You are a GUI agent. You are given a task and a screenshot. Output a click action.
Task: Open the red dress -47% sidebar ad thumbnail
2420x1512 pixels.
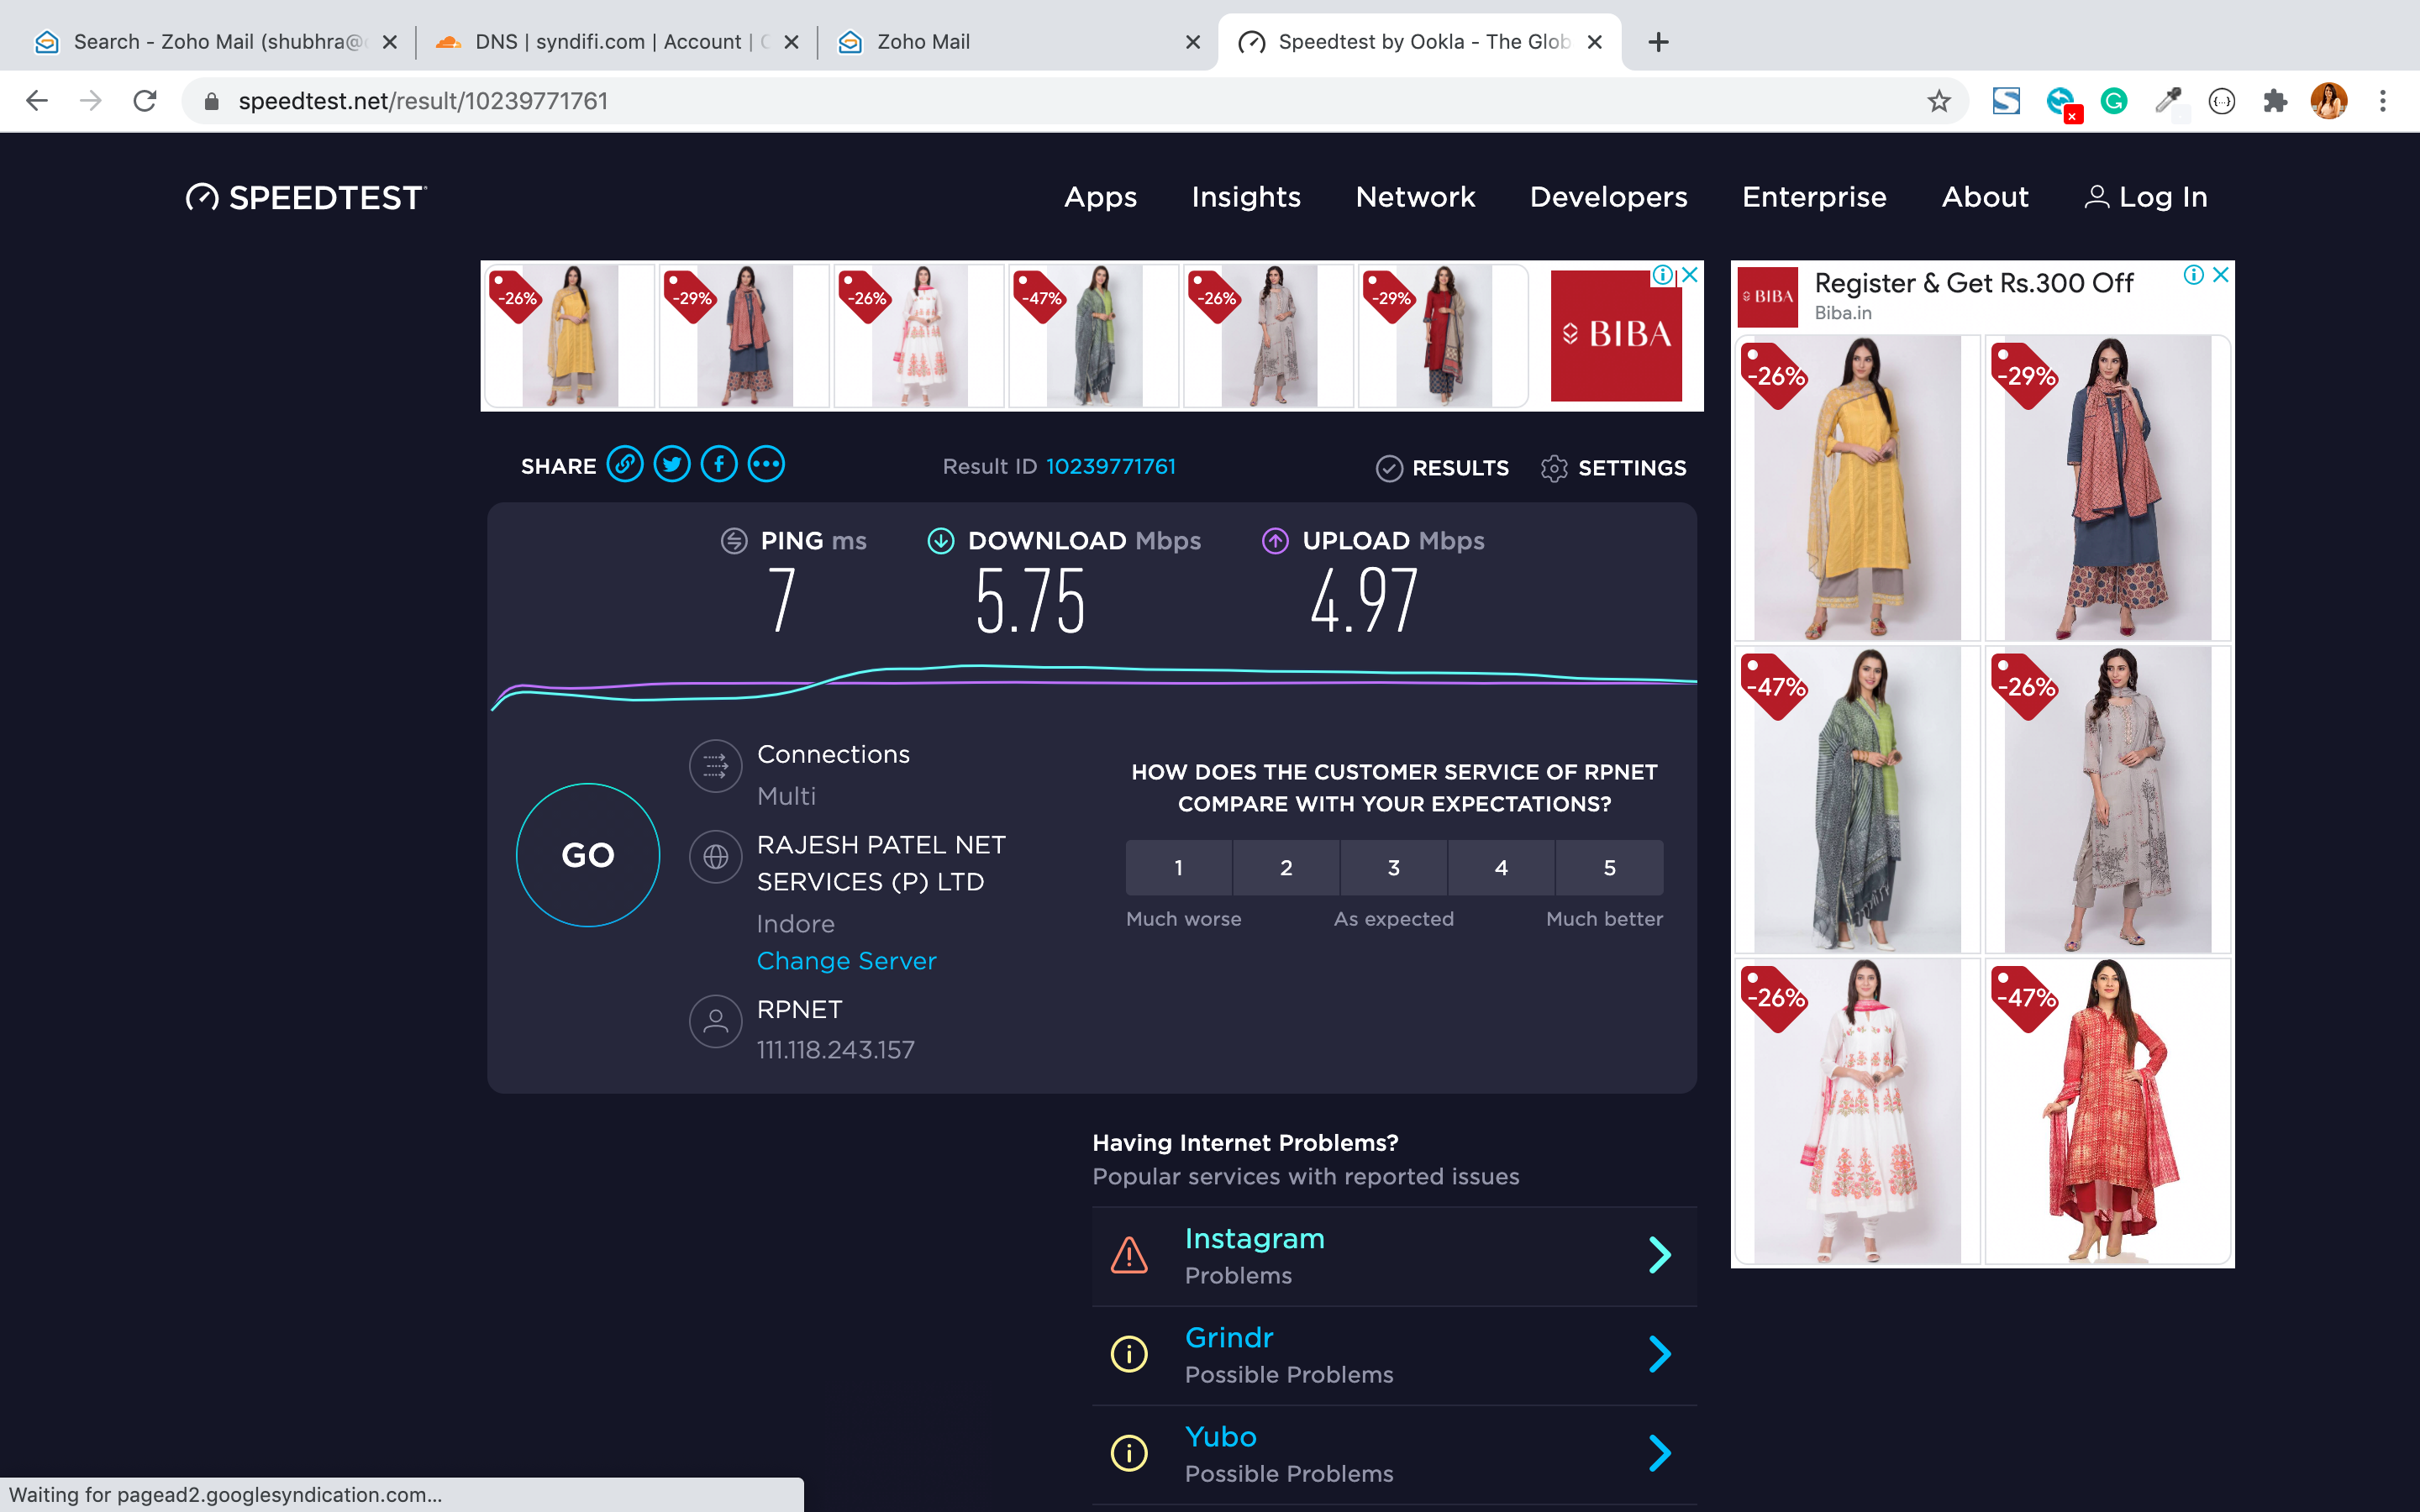tap(2107, 1111)
